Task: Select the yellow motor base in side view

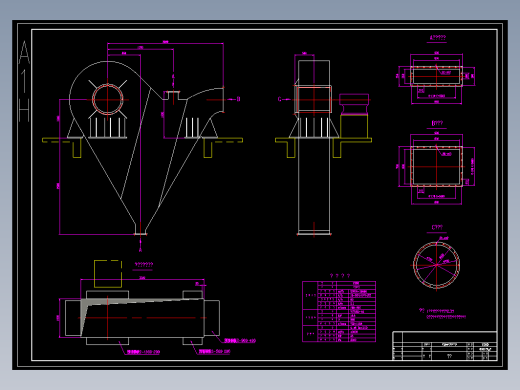Action: 354,126
